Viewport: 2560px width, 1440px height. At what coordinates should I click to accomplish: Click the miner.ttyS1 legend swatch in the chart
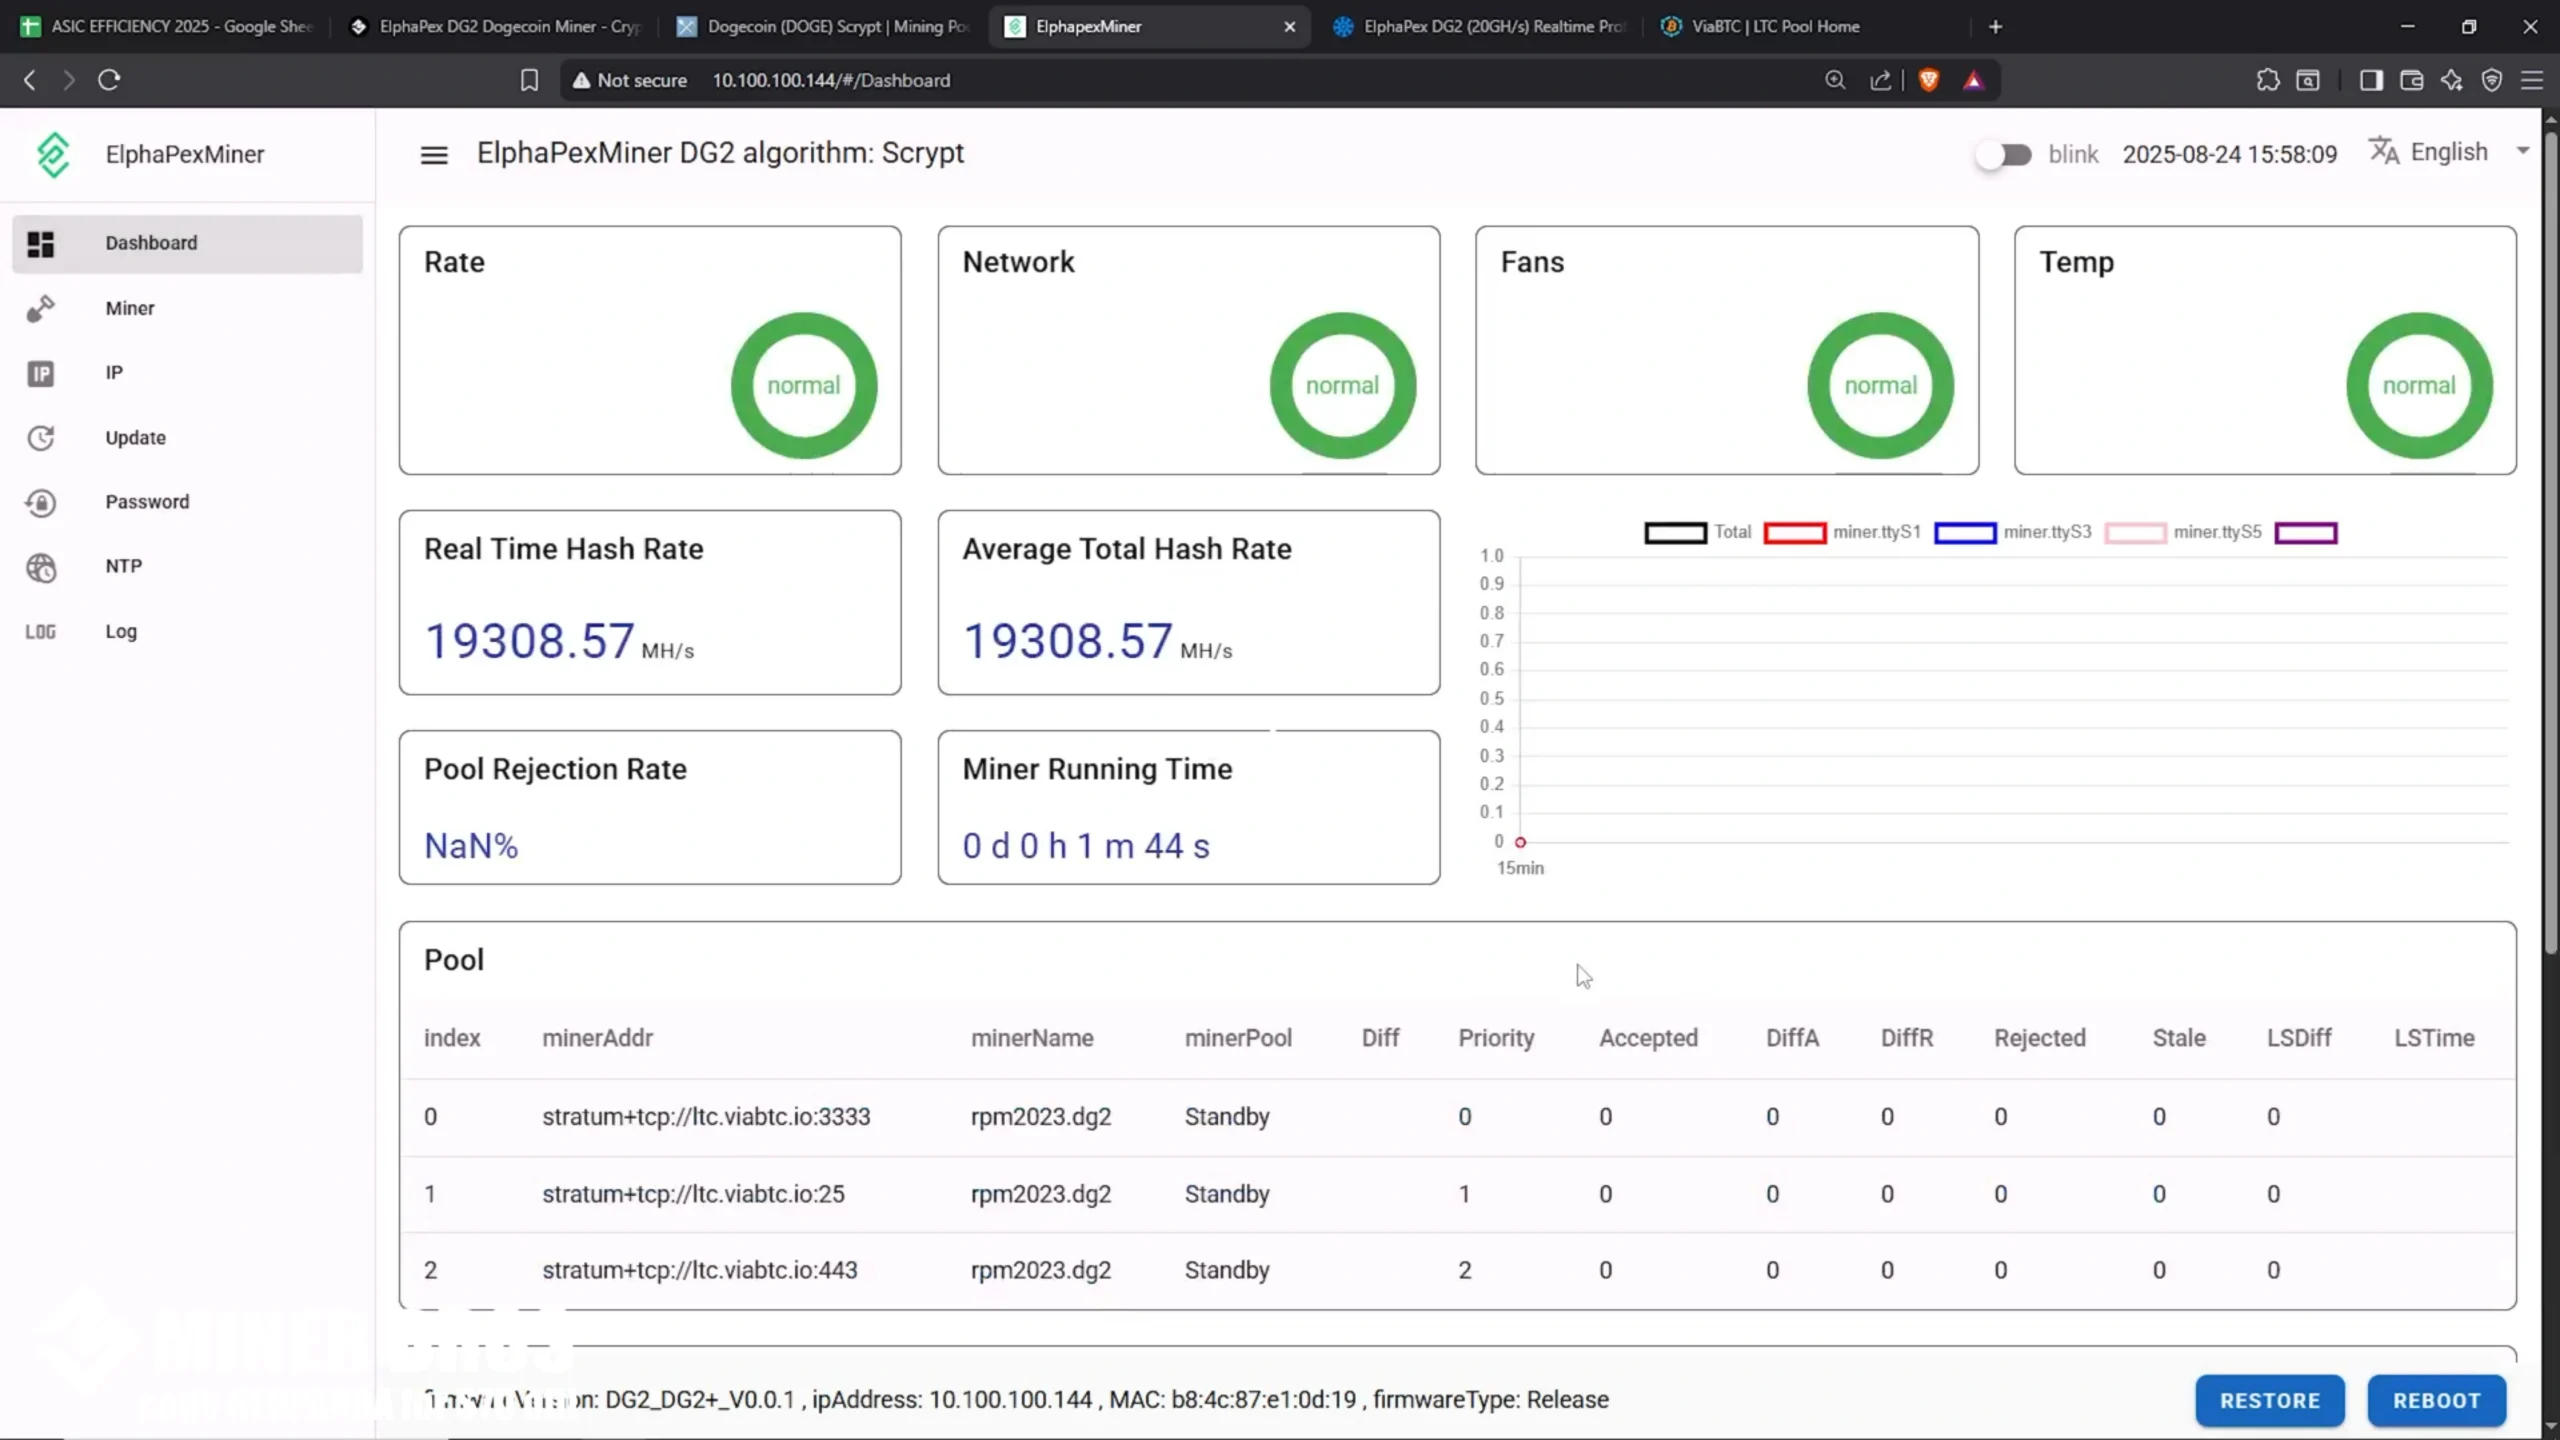[1795, 532]
